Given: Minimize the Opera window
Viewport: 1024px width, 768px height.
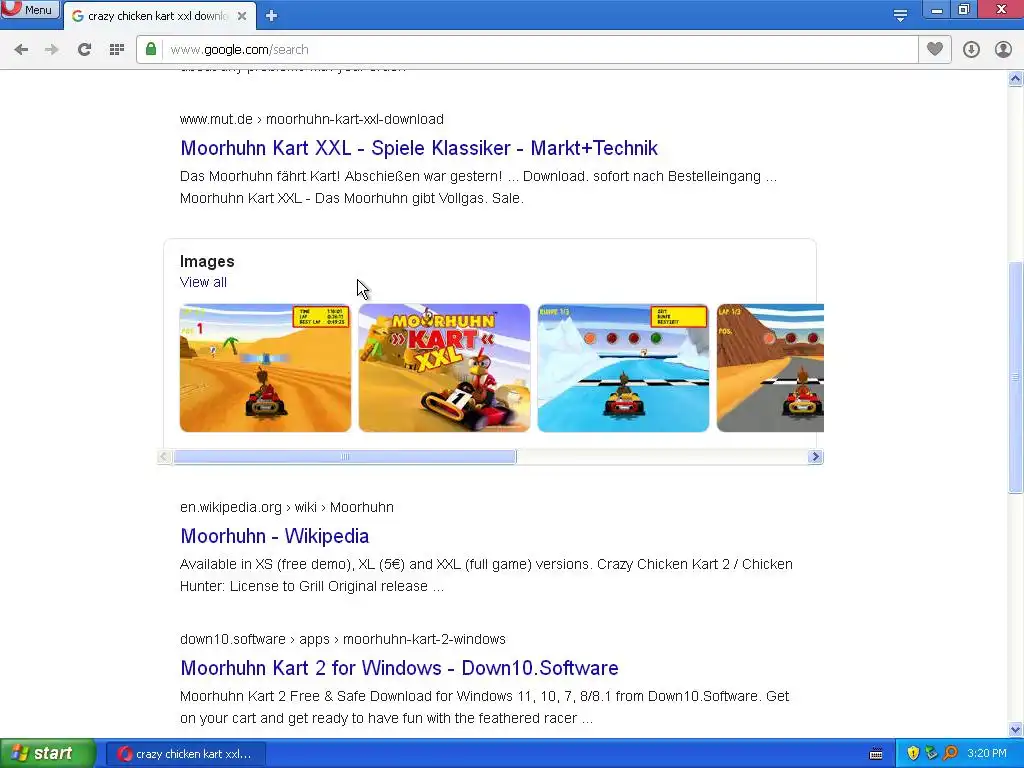Looking at the screenshot, I should pyautogui.click(x=936, y=10).
